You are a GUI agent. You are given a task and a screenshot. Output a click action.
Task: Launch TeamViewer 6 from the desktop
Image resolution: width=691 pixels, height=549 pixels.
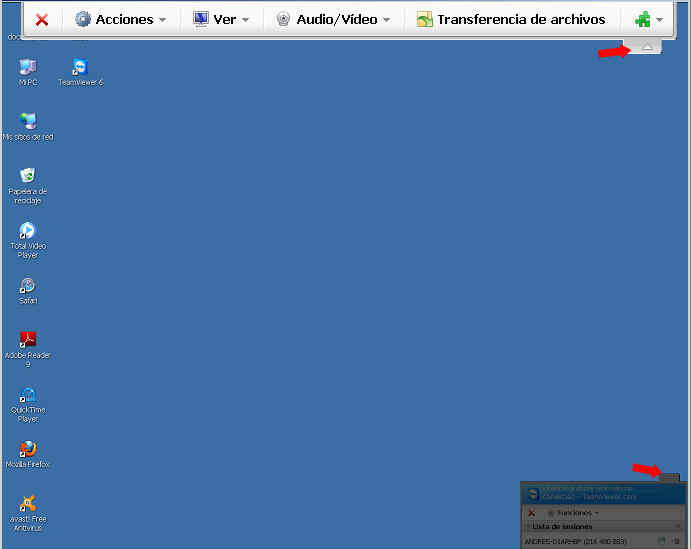point(80,68)
